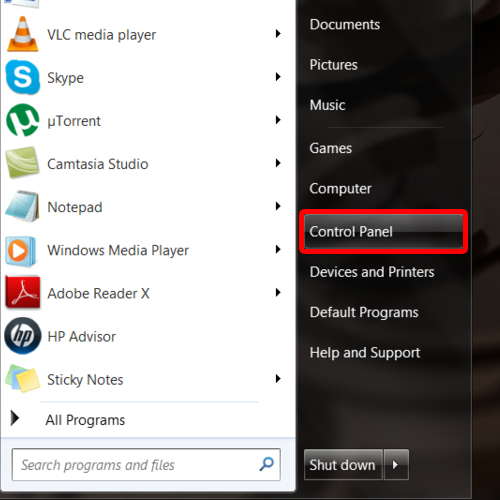The width and height of the screenshot is (500, 500).
Task: Launch Sticky Notes by its name
Action: coord(85,380)
